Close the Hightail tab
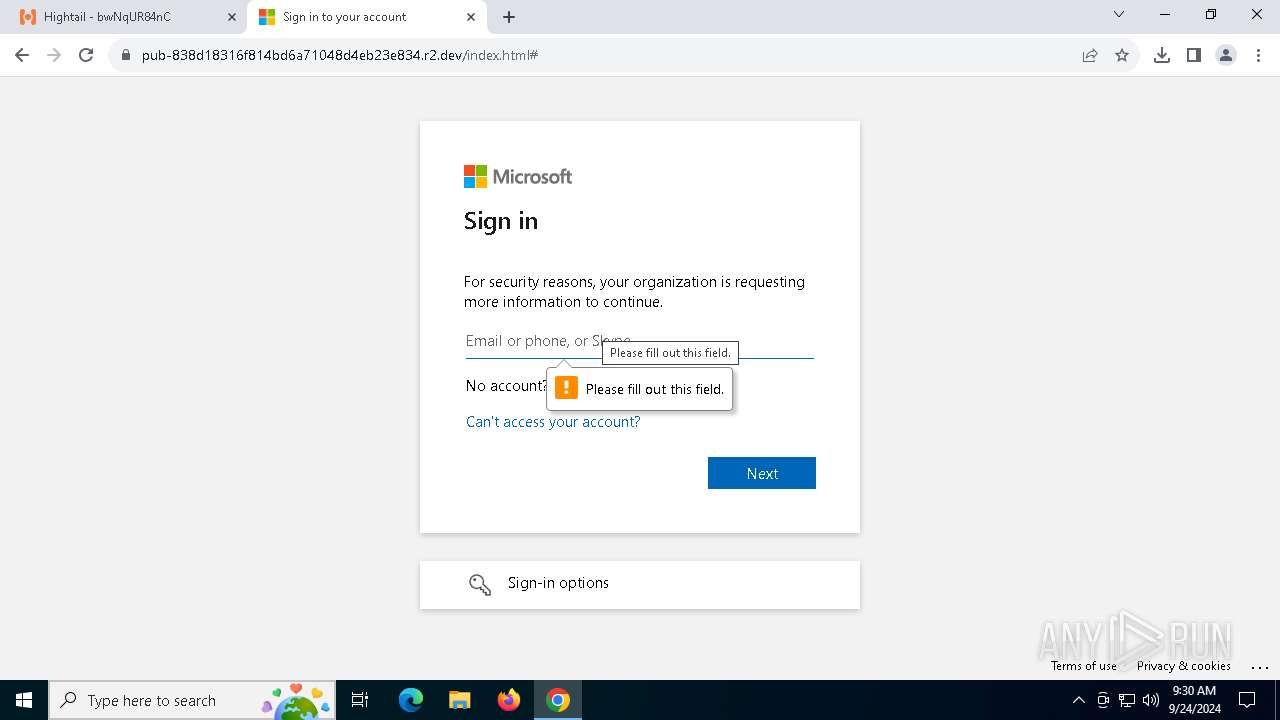The image size is (1280, 720). click(232, 17)
